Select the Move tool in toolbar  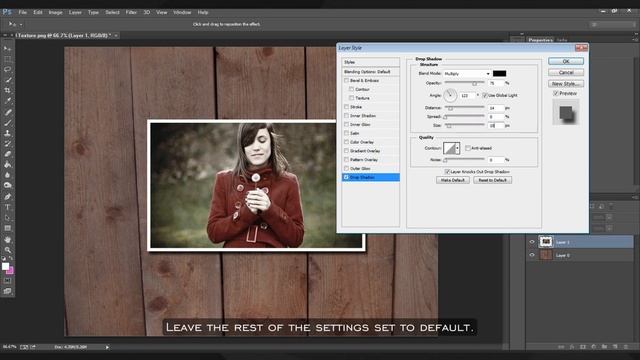7,49
